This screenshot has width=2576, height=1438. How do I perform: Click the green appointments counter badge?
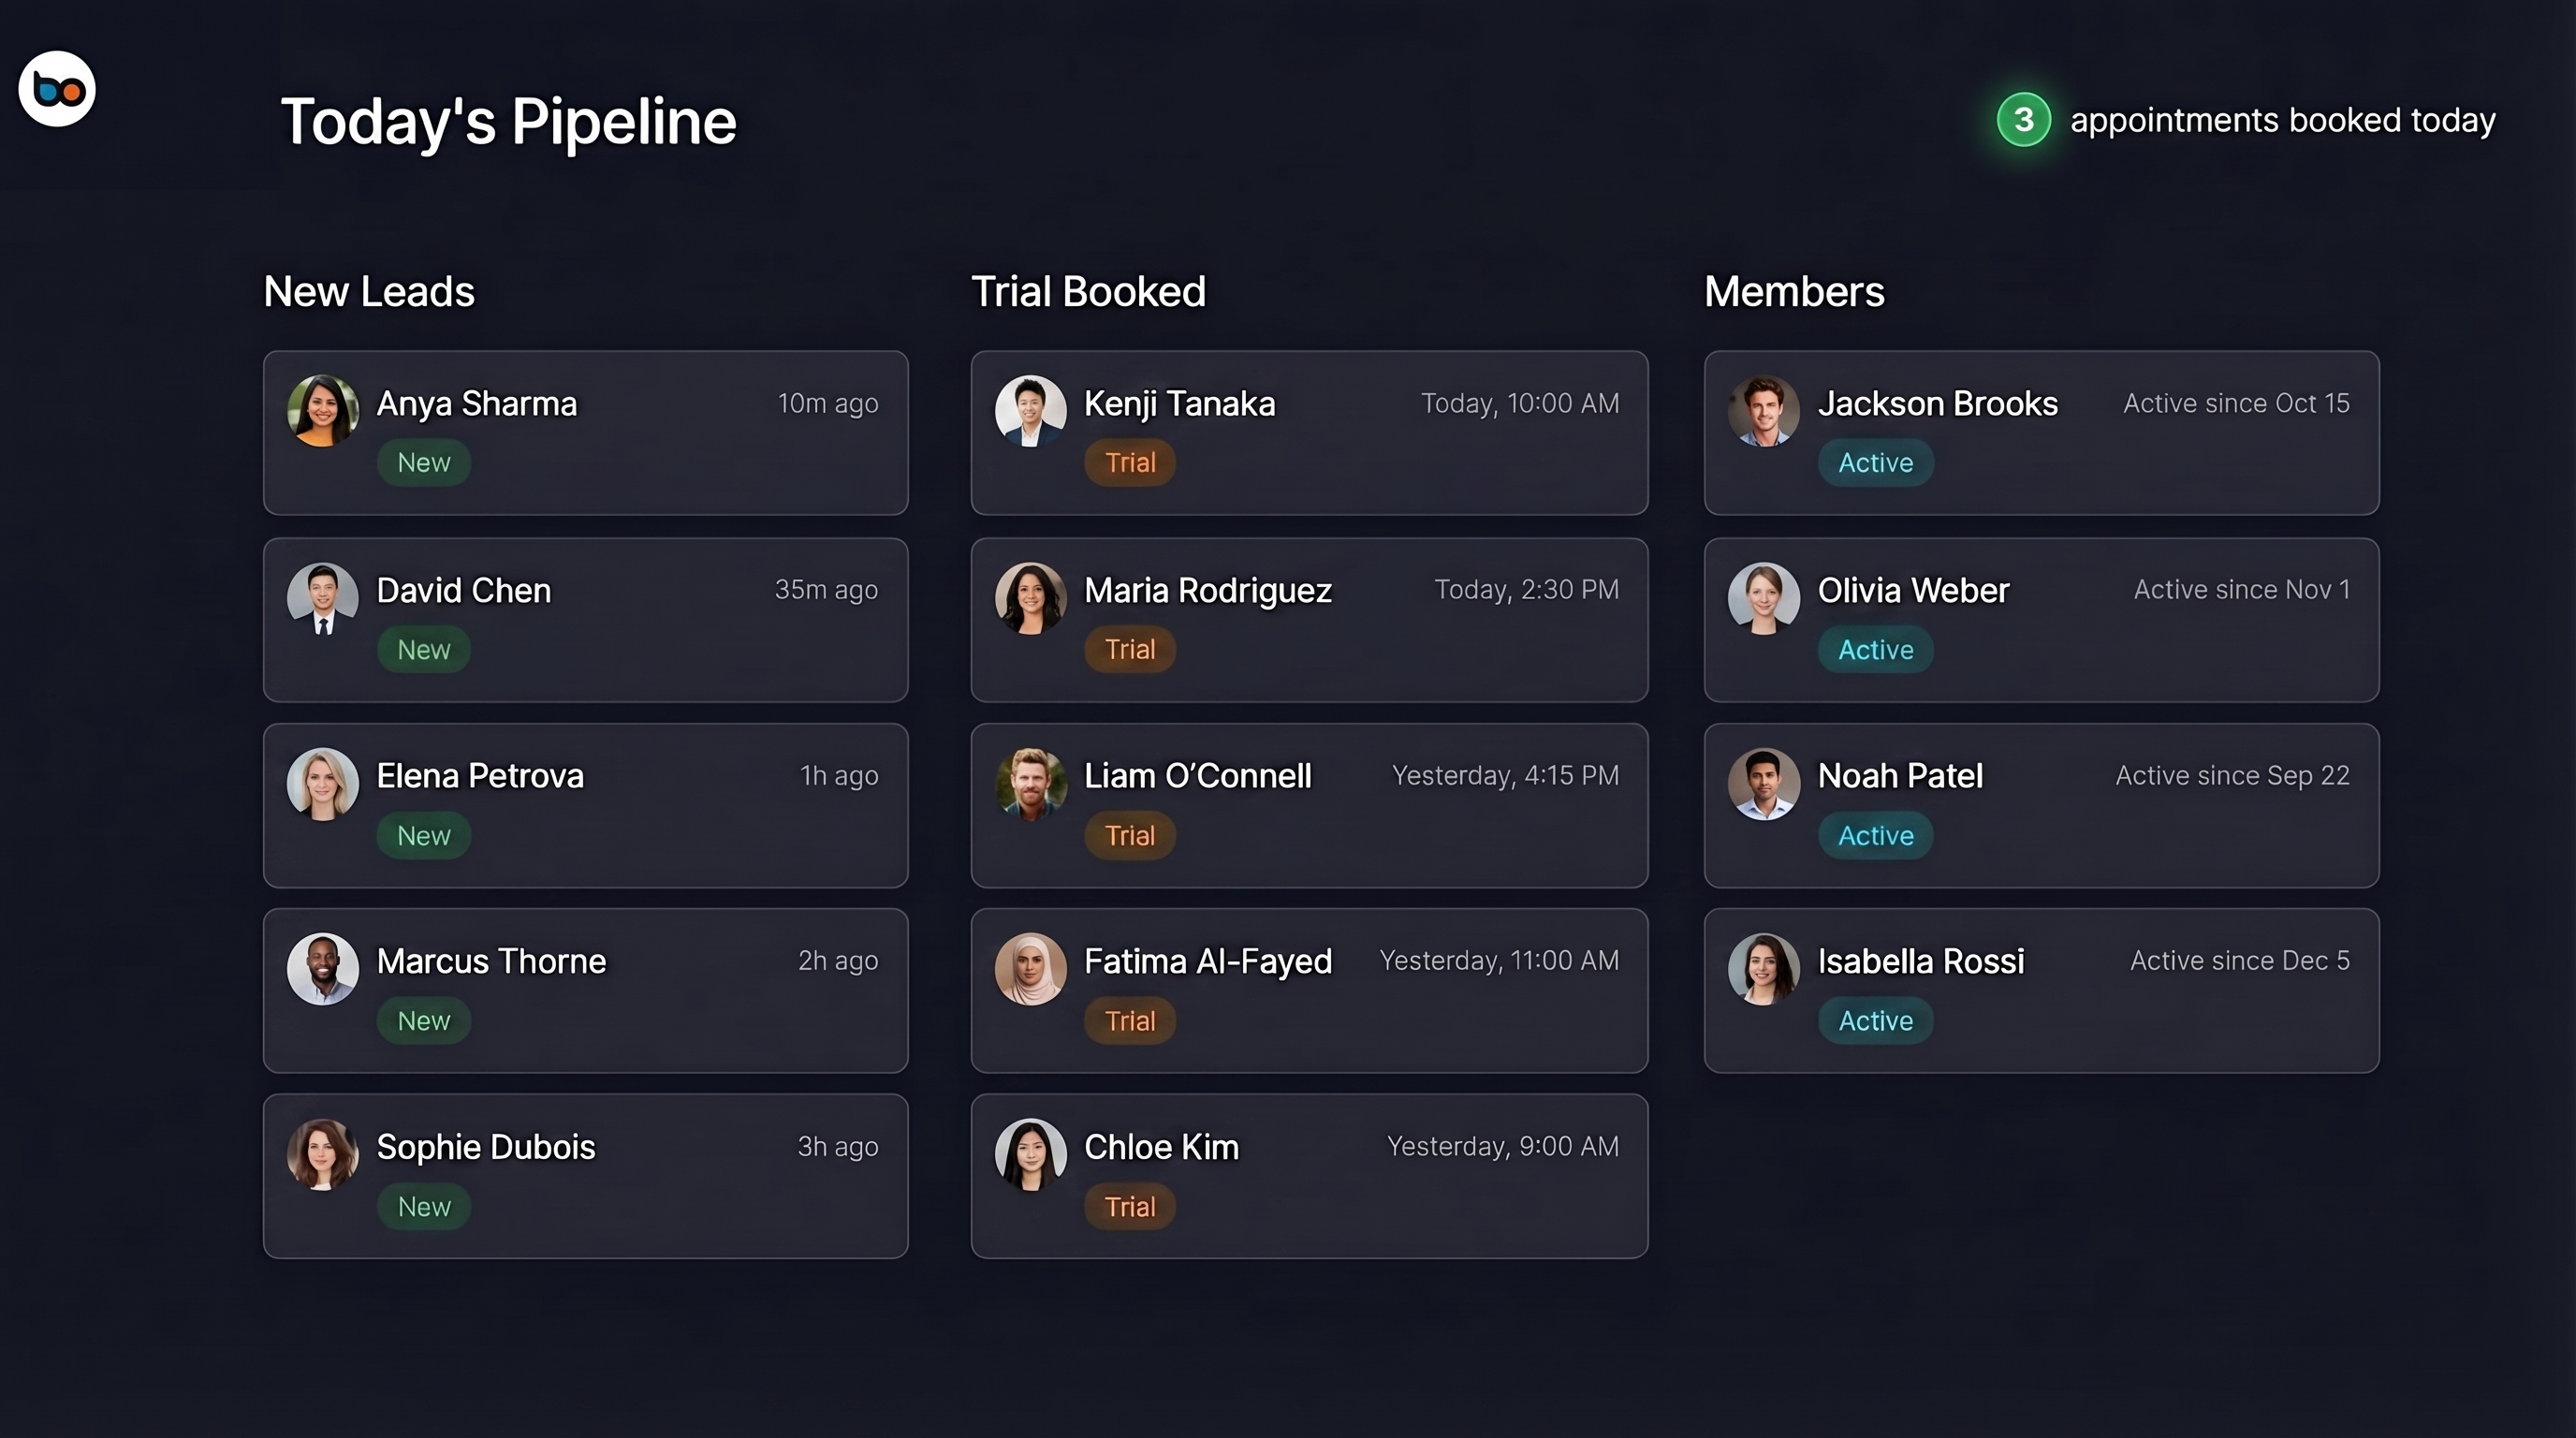[2022, 119]
